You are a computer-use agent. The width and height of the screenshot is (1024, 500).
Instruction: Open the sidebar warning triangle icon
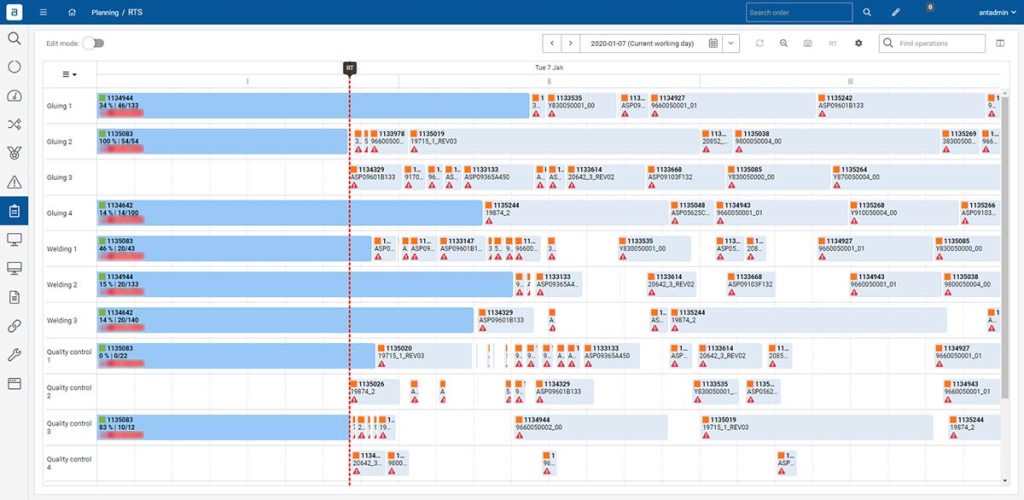14,182
